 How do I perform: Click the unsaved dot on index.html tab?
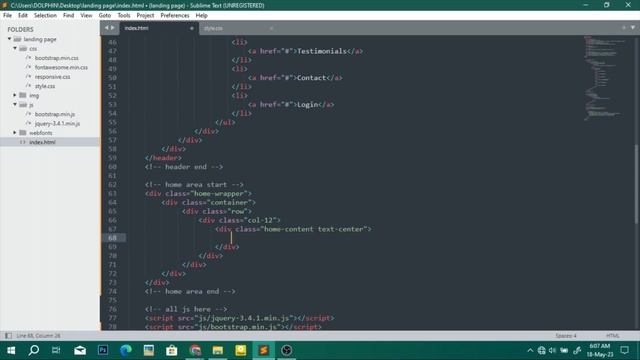click(191, 28)
